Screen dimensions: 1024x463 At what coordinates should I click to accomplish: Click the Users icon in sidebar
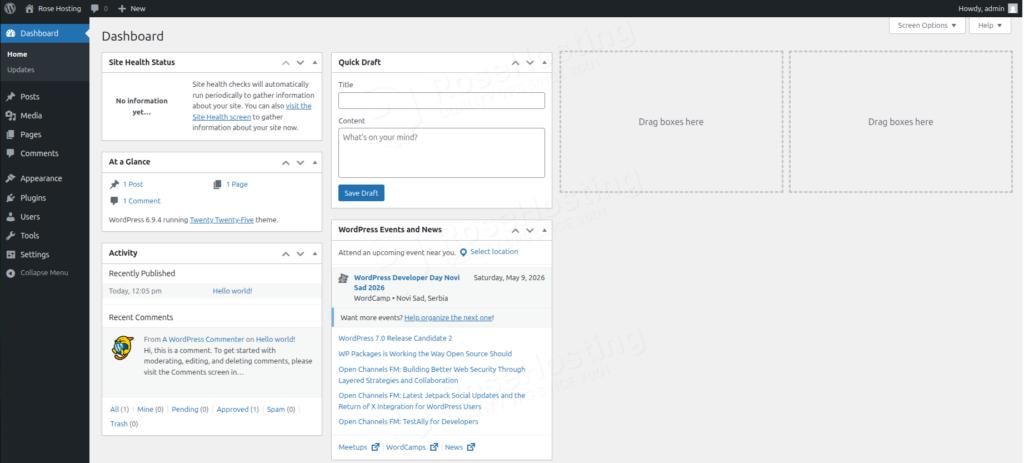tap(10, 217)
